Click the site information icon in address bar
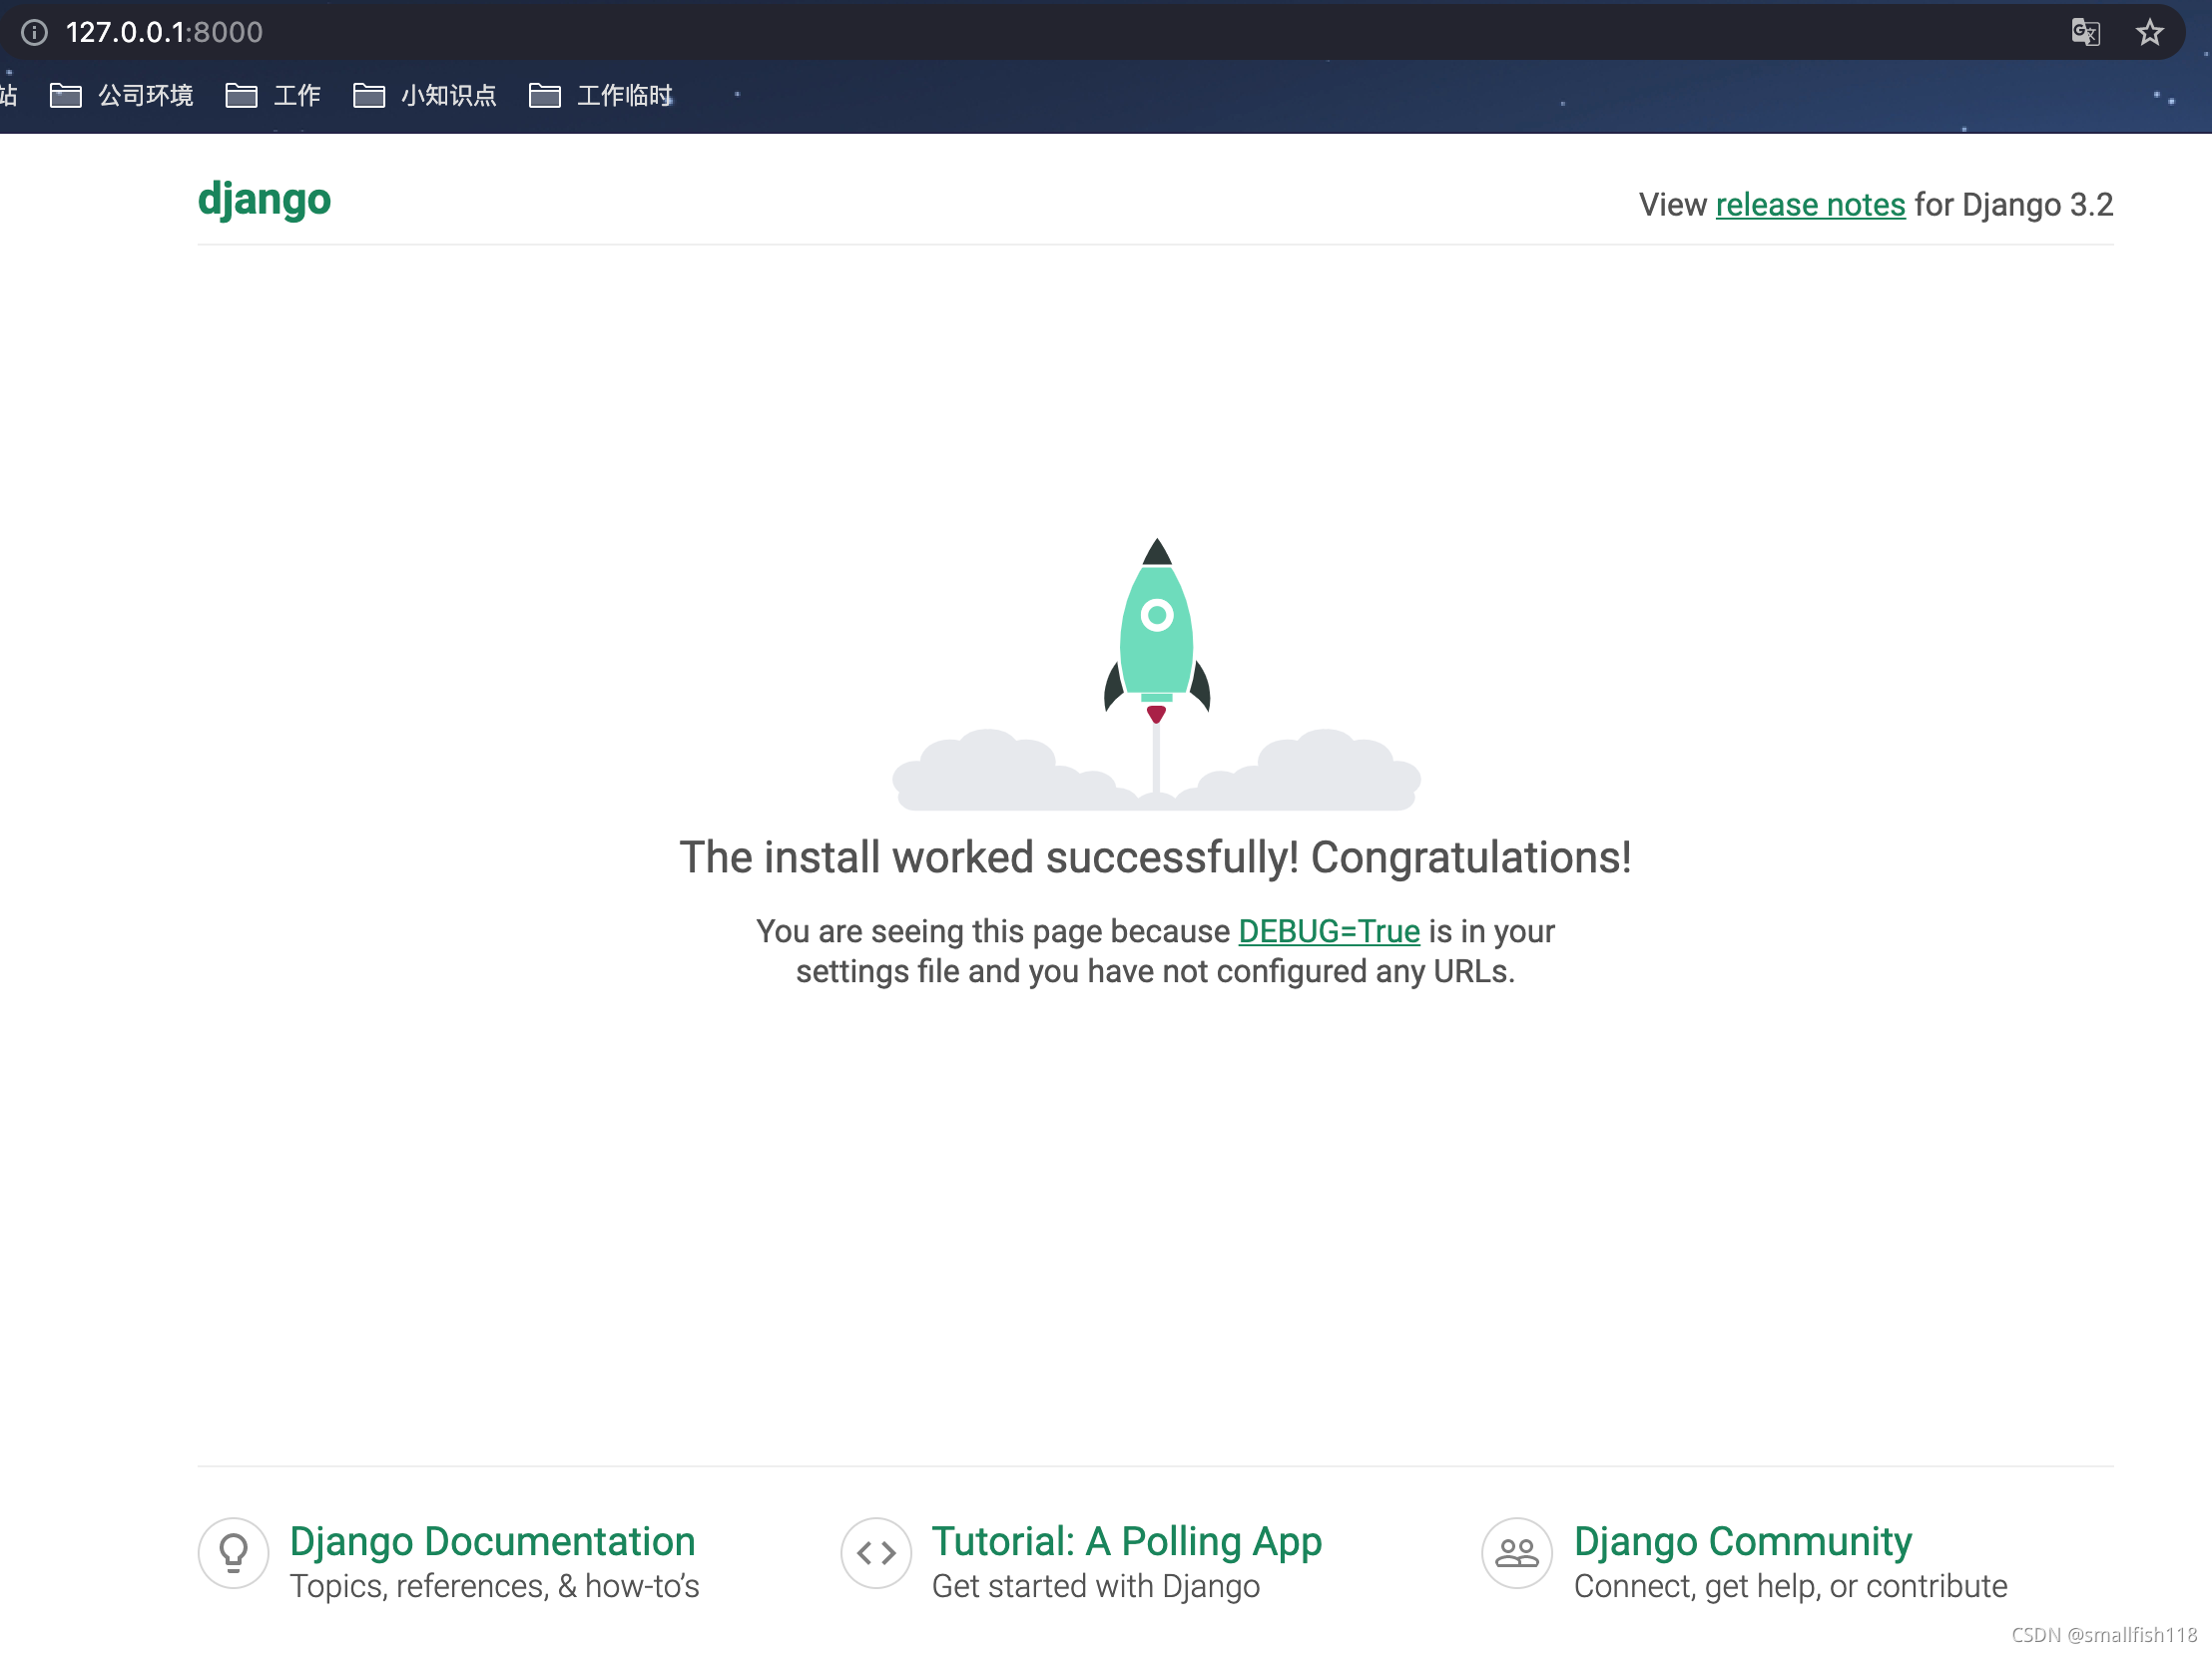Screen dimensions: 2212x1653 pyautogui.click(x=36, y=32)
